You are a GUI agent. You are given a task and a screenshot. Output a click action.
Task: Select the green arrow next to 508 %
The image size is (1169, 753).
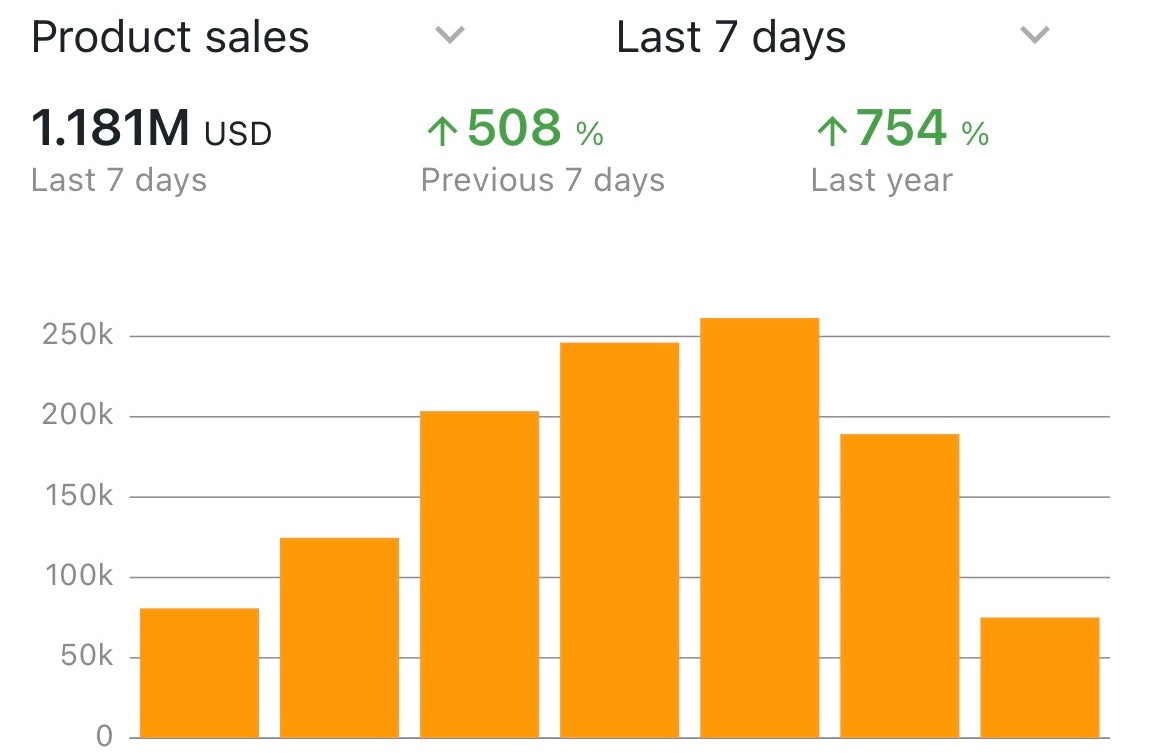(442, 130)
